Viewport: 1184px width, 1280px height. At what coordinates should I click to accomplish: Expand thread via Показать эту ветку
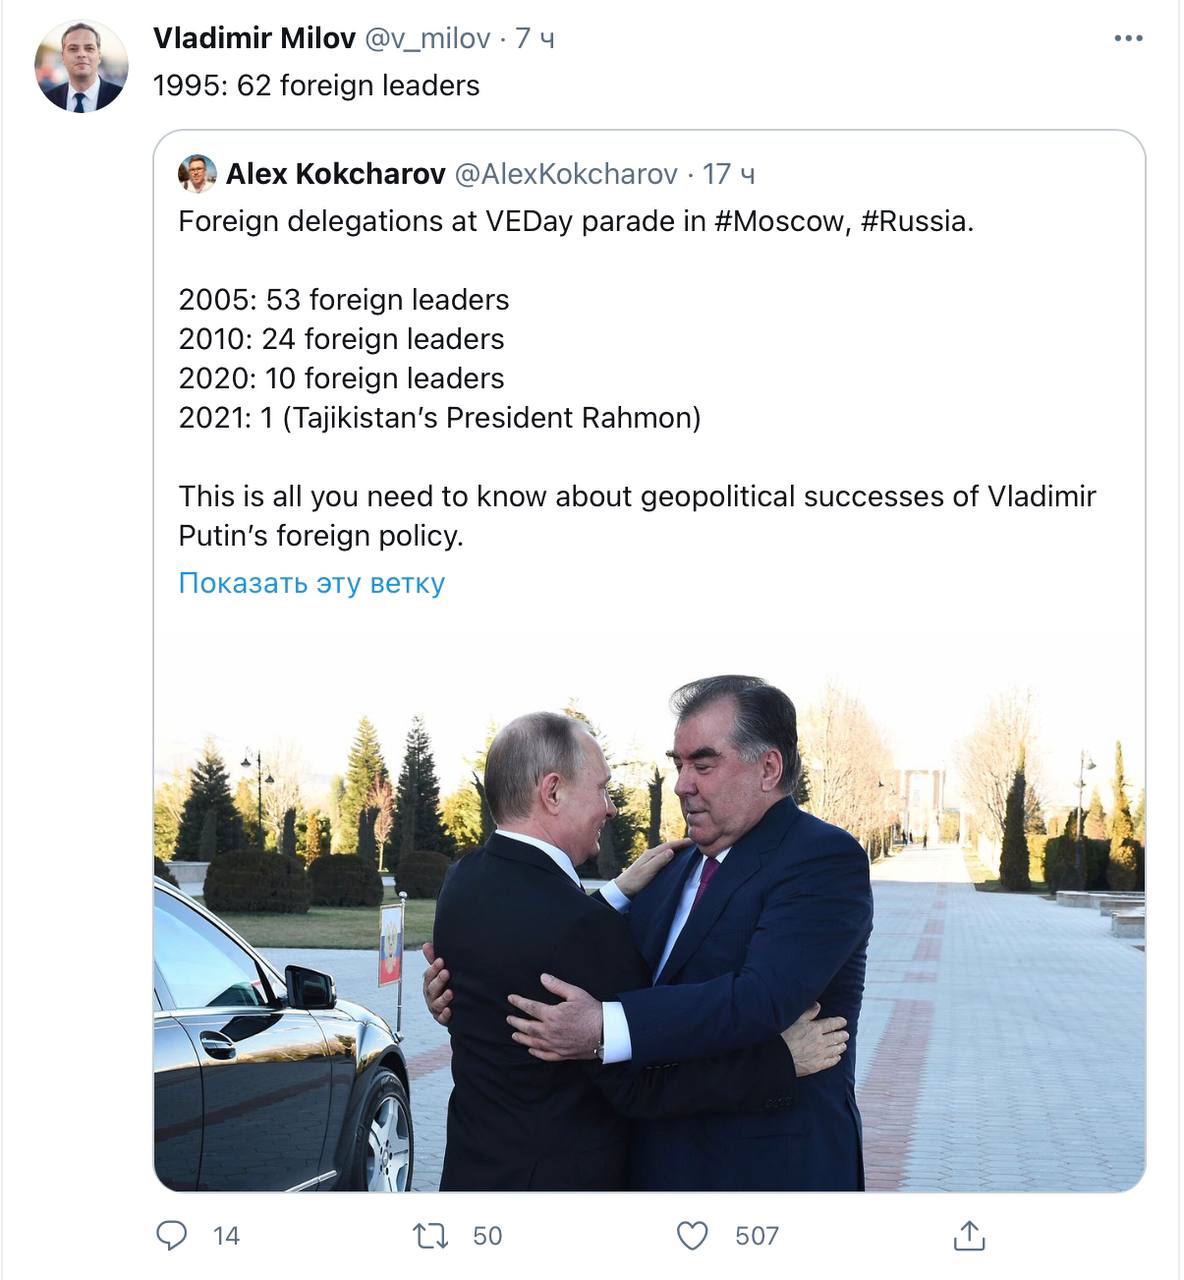tap(311, 583)
